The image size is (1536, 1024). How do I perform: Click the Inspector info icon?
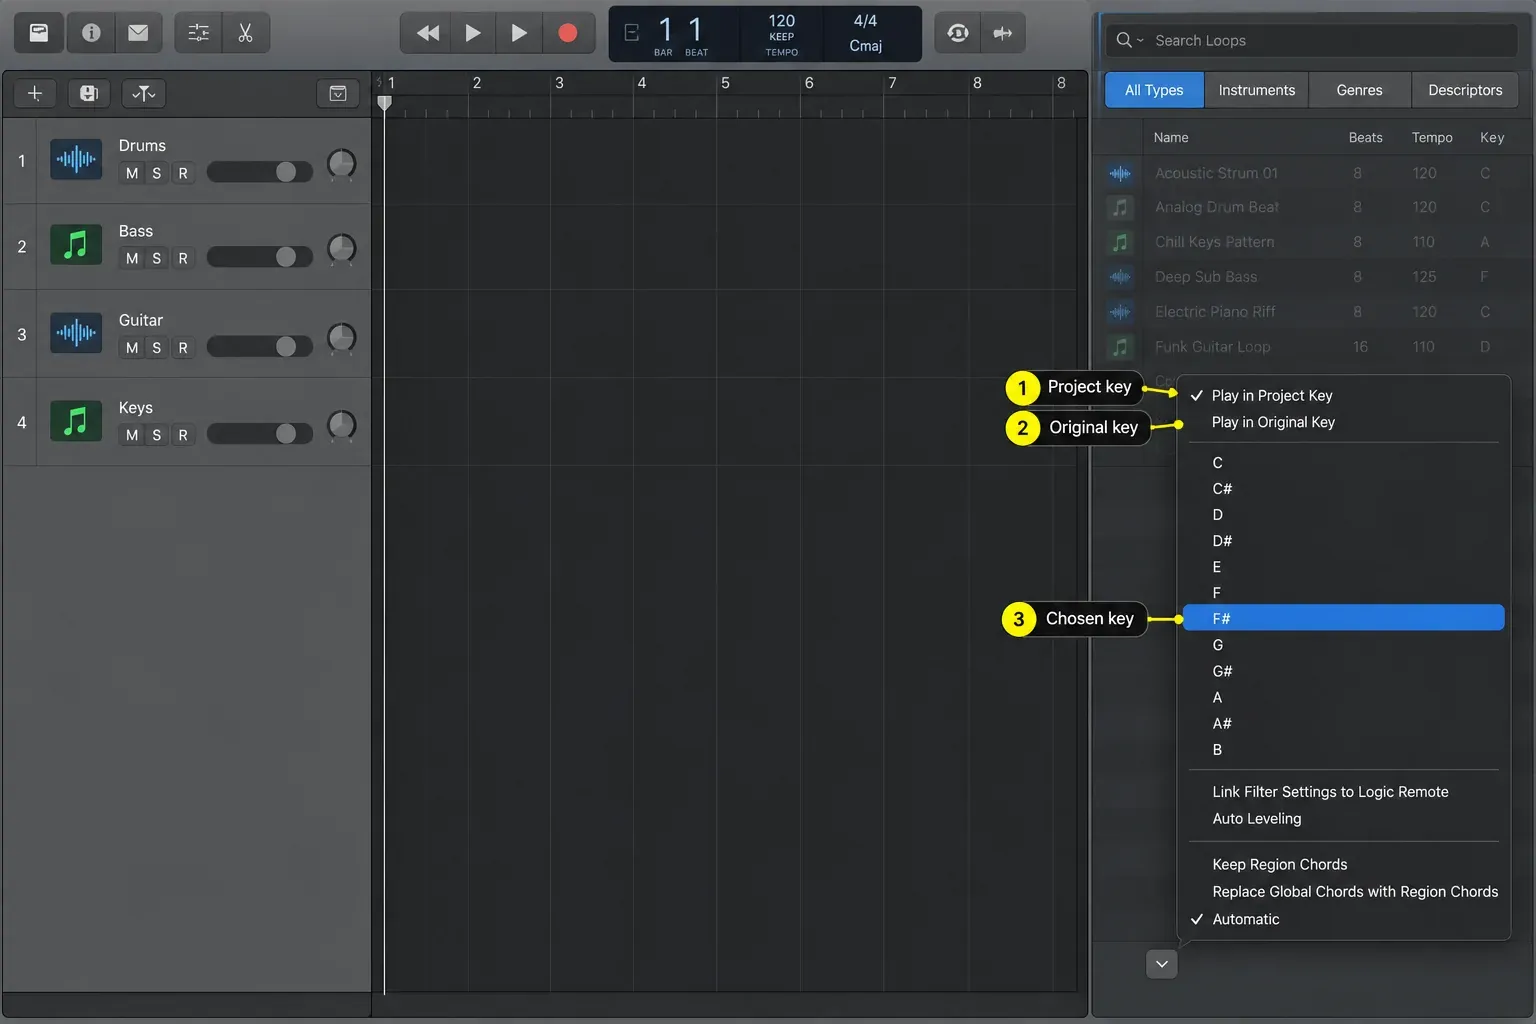[x=91, y=33]
